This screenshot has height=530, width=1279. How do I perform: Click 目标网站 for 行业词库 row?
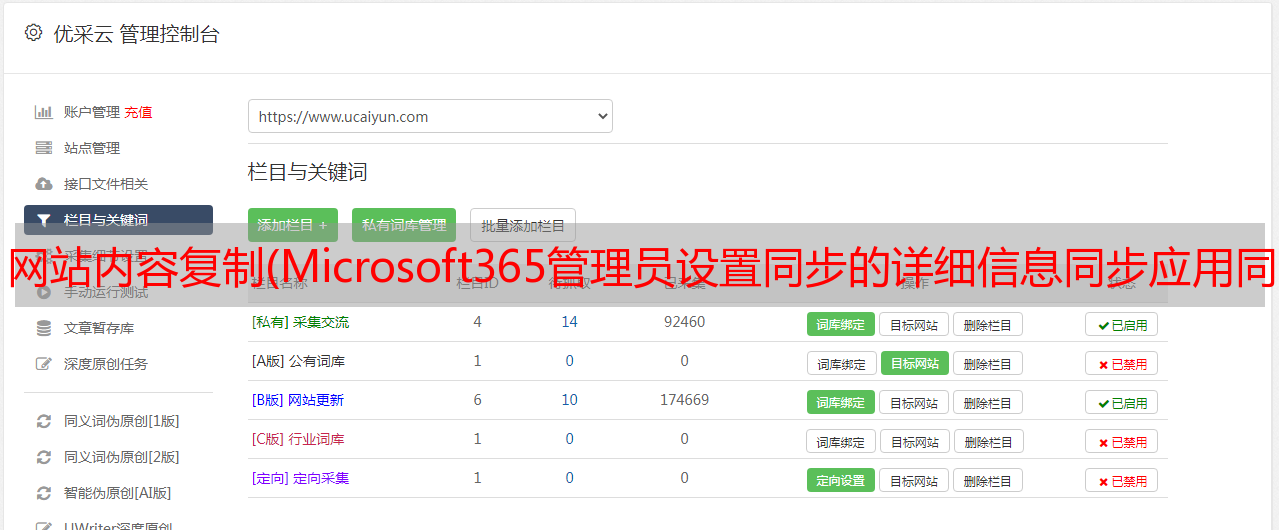click(x=914, y=441)
